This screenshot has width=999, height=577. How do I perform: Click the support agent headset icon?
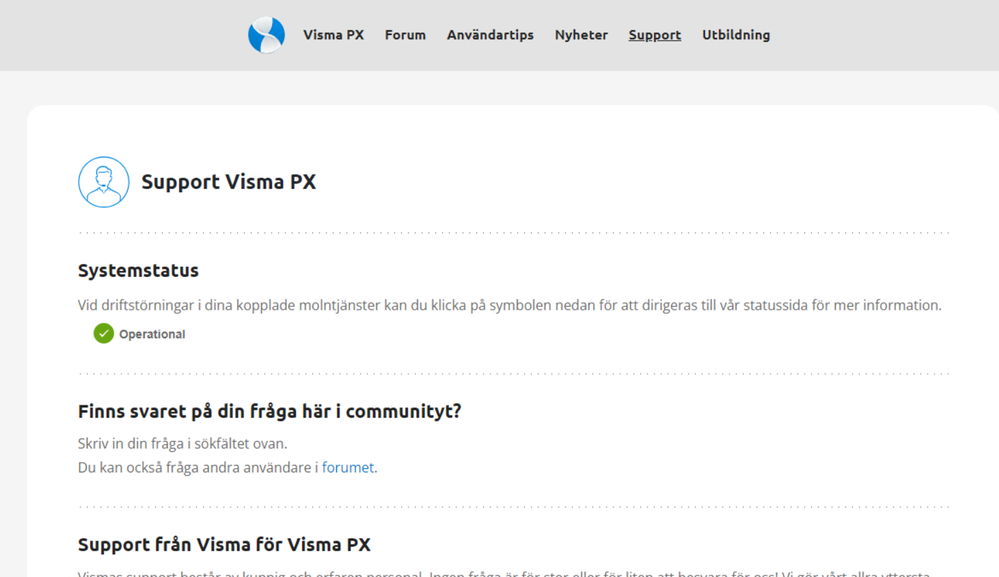pos(104,182)
